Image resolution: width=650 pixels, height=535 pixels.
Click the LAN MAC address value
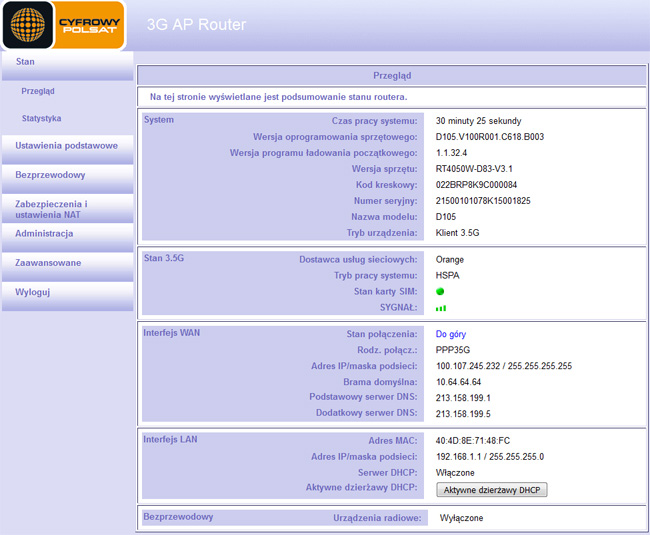pos(473,440)
